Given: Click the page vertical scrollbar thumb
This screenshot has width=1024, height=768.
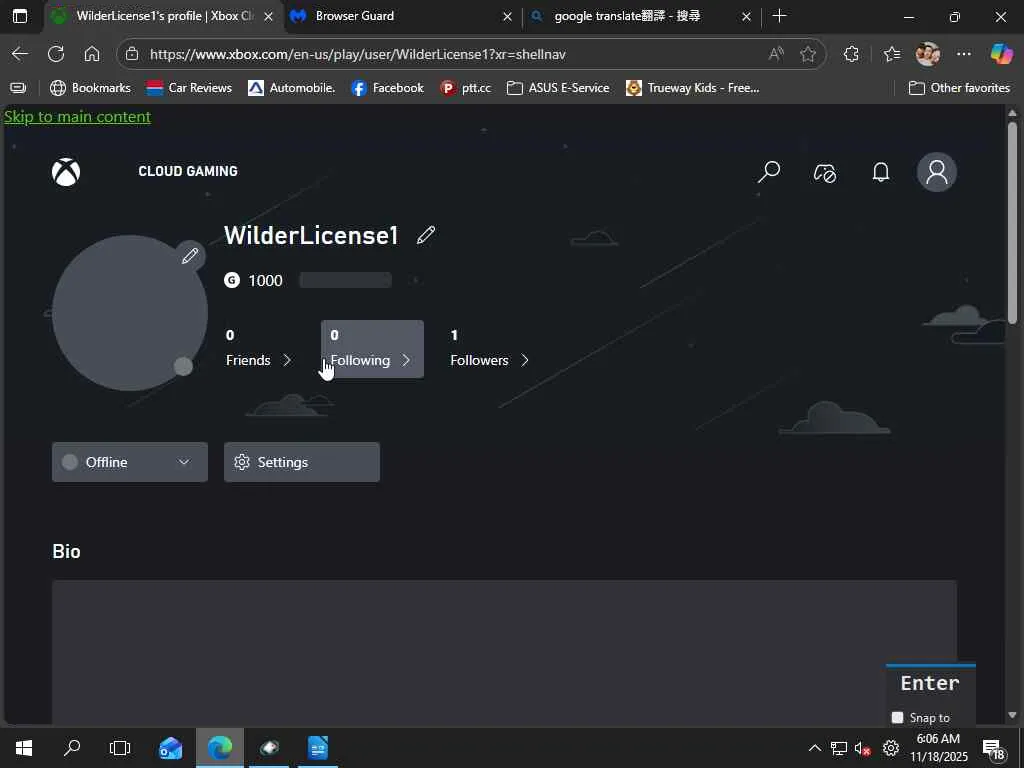Looking at the screenshot, I should [x=1012, y=222].
